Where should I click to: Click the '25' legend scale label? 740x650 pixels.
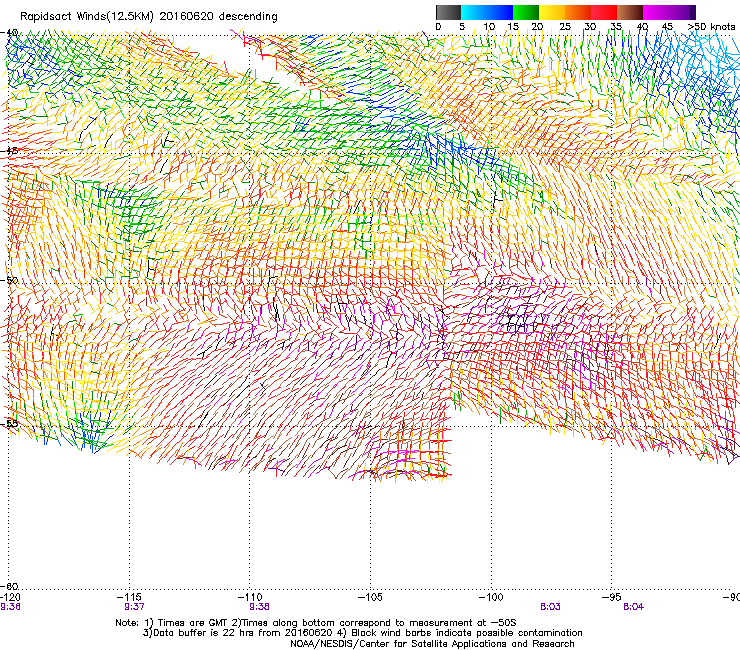click(565, 27)
